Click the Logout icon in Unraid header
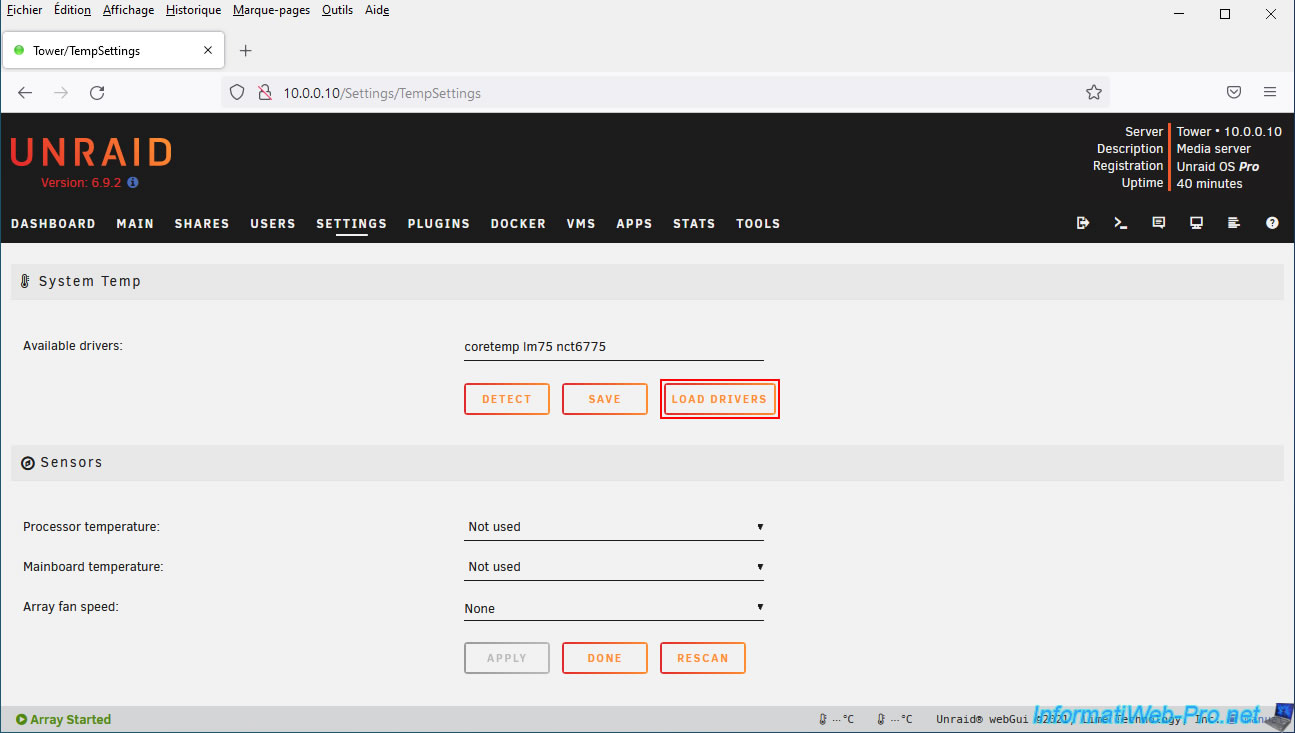The image size is (1295, 733). [1082, 223]
